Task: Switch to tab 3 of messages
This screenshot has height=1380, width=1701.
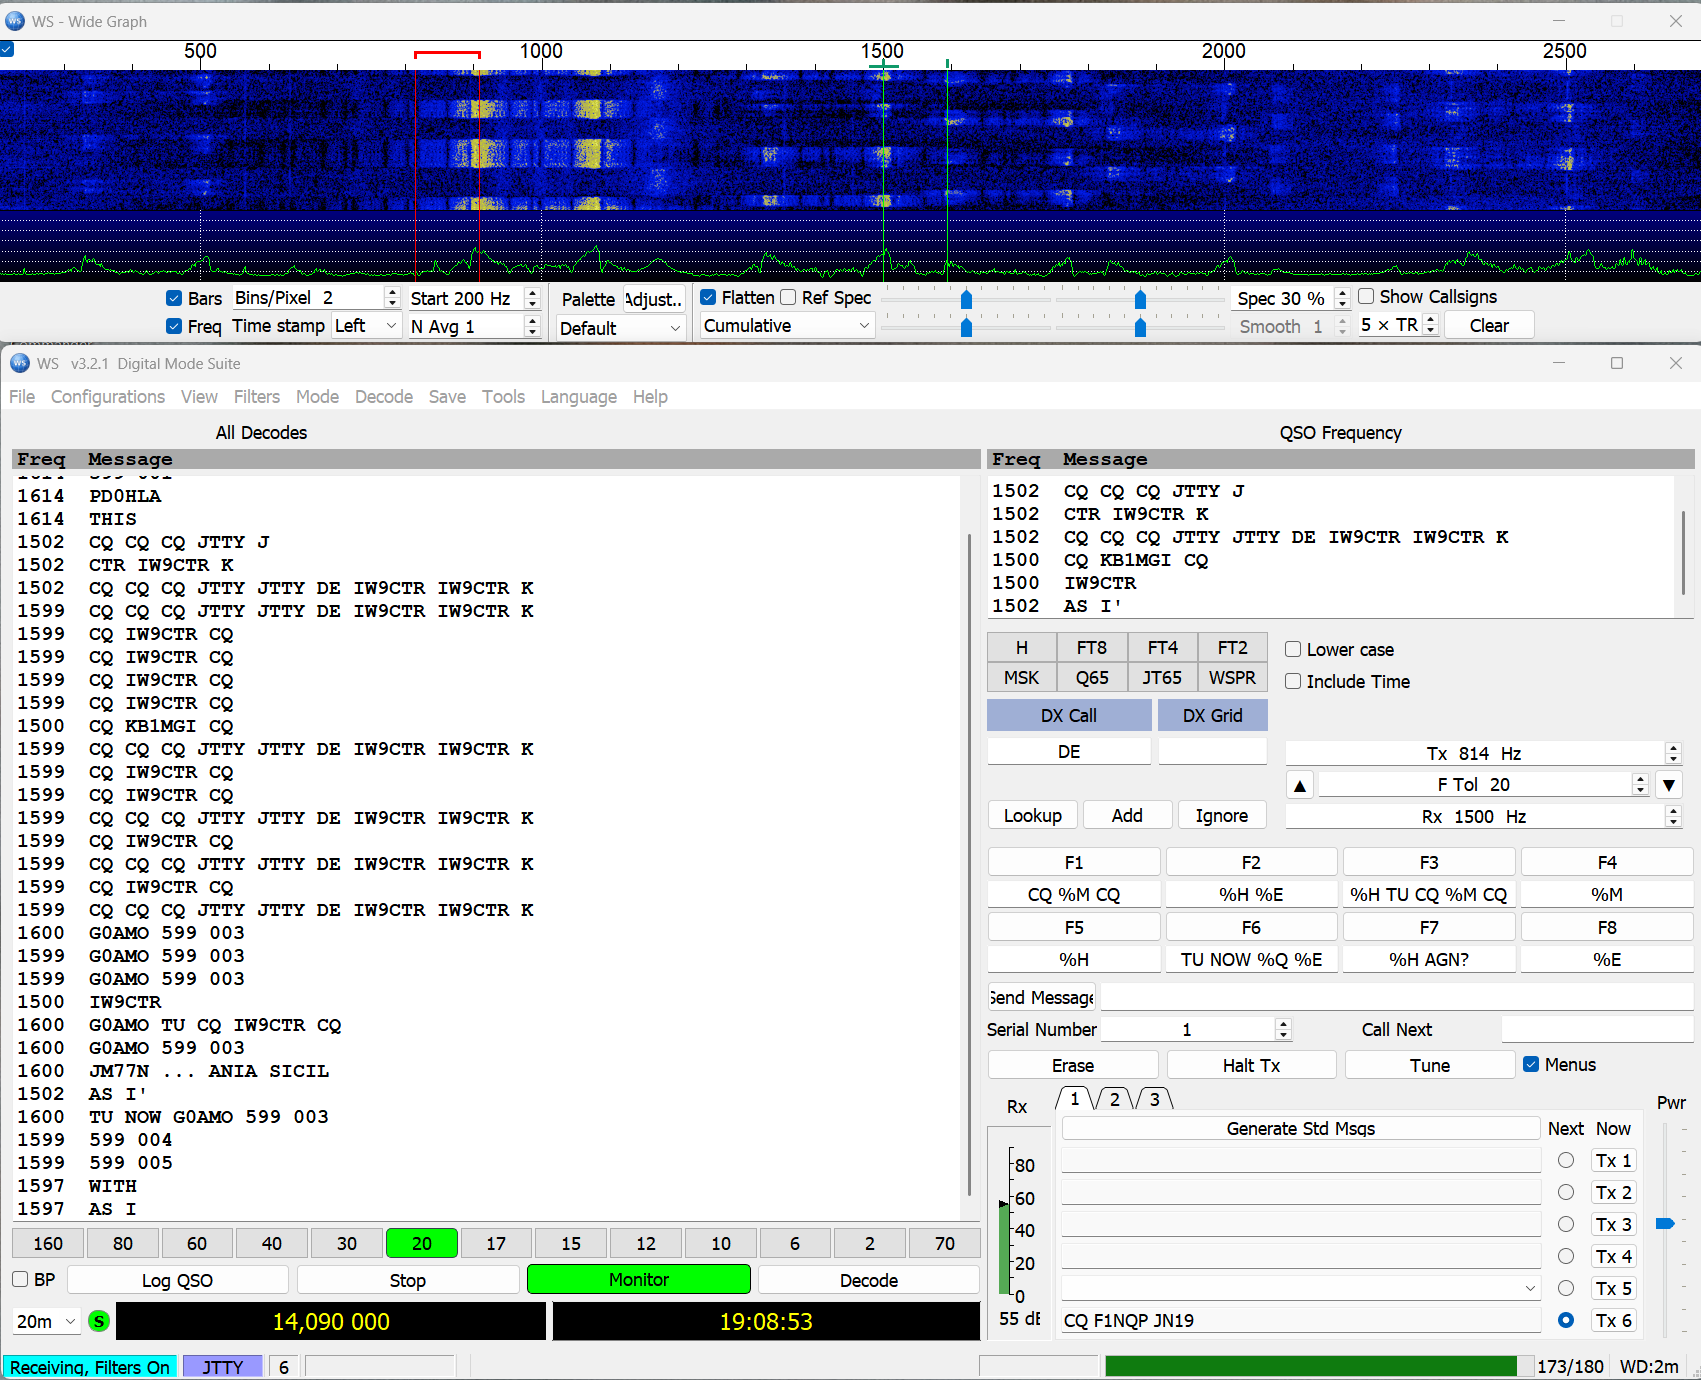Action: point(1154,1099)
